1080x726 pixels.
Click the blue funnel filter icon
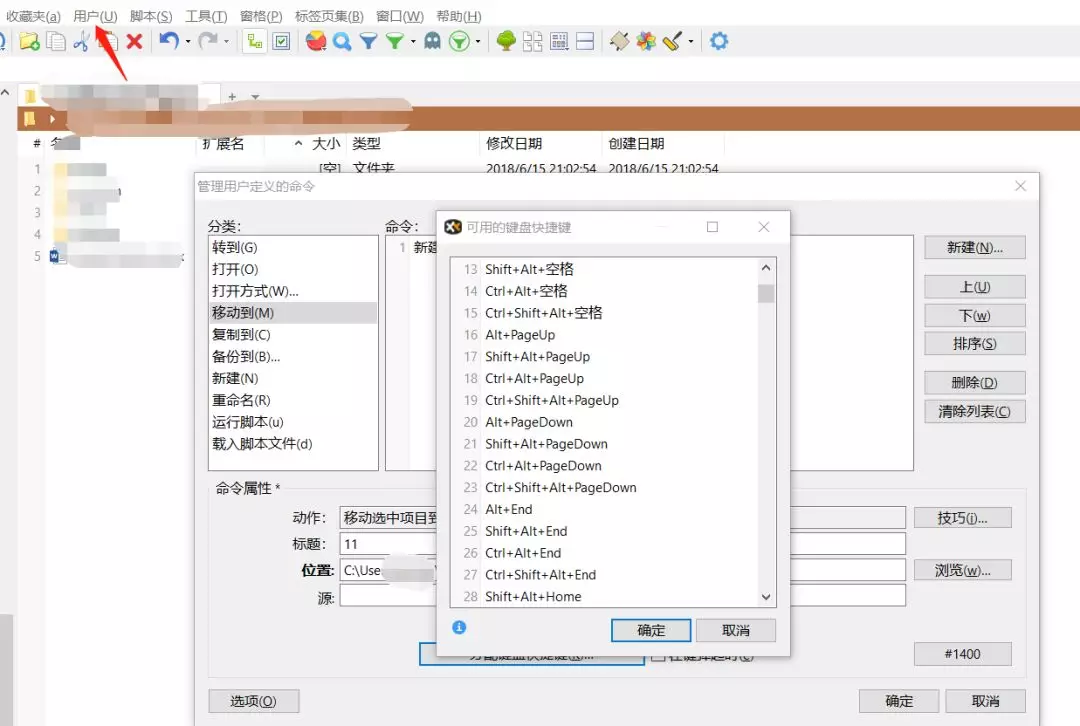(368, 41)
